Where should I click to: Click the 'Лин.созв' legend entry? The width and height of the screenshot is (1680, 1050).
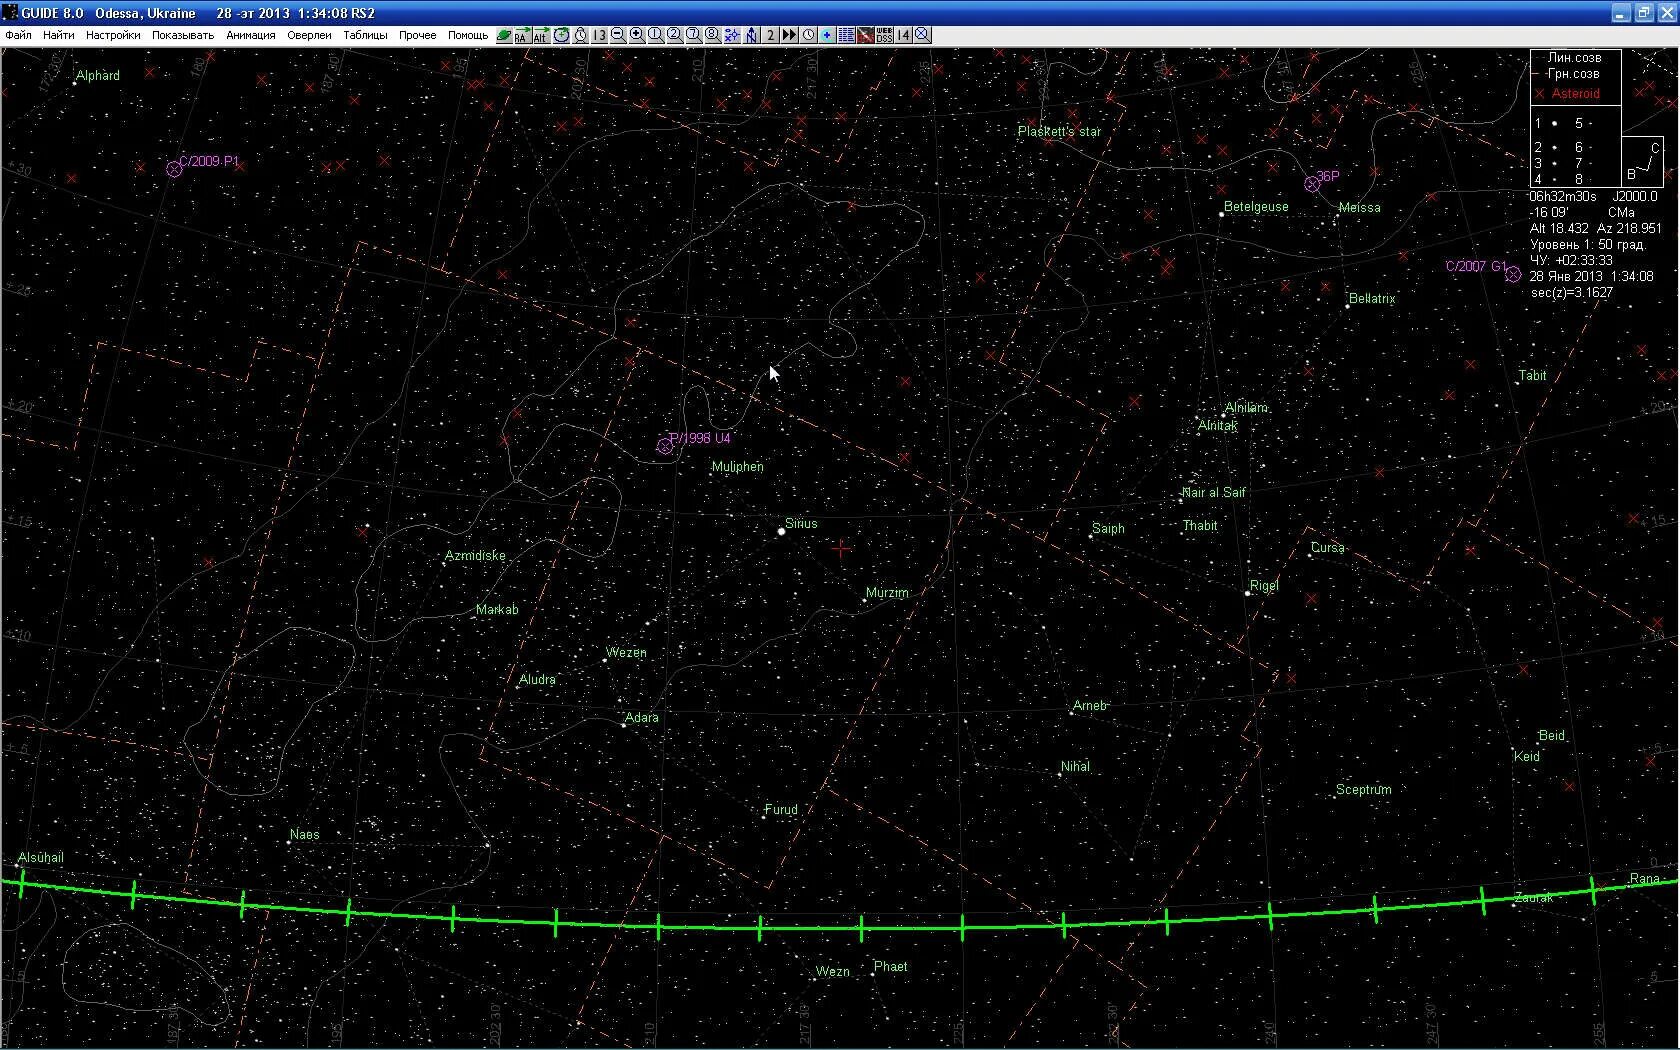click(1574, 58)
